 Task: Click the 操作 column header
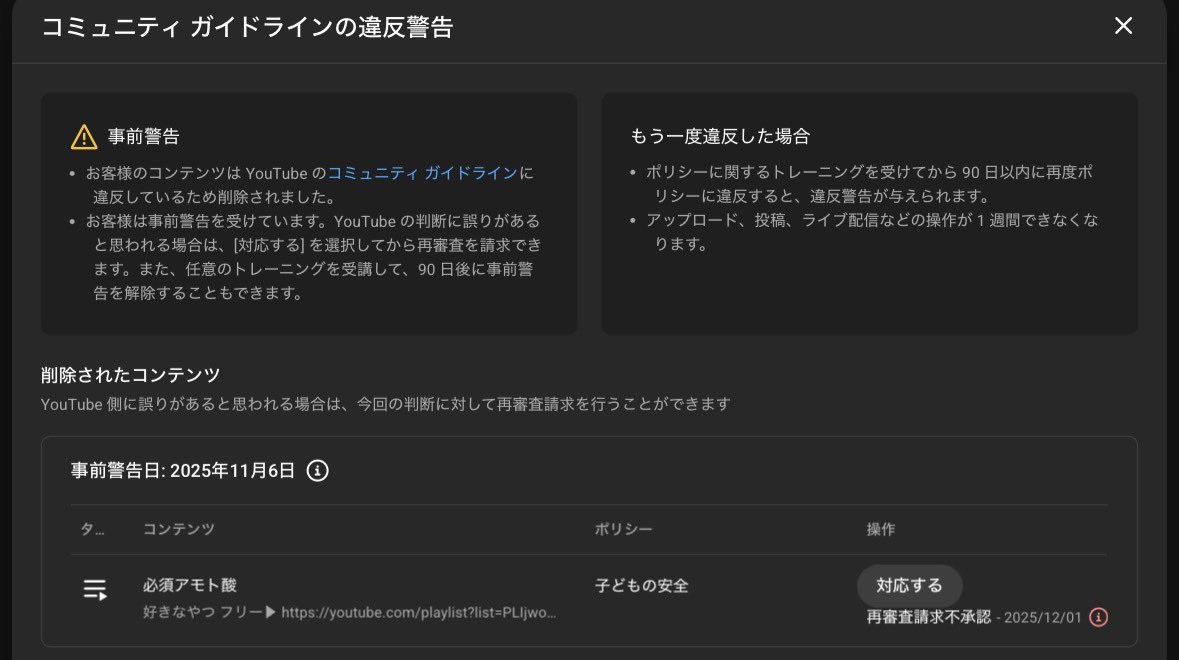(x=881, y=529)
